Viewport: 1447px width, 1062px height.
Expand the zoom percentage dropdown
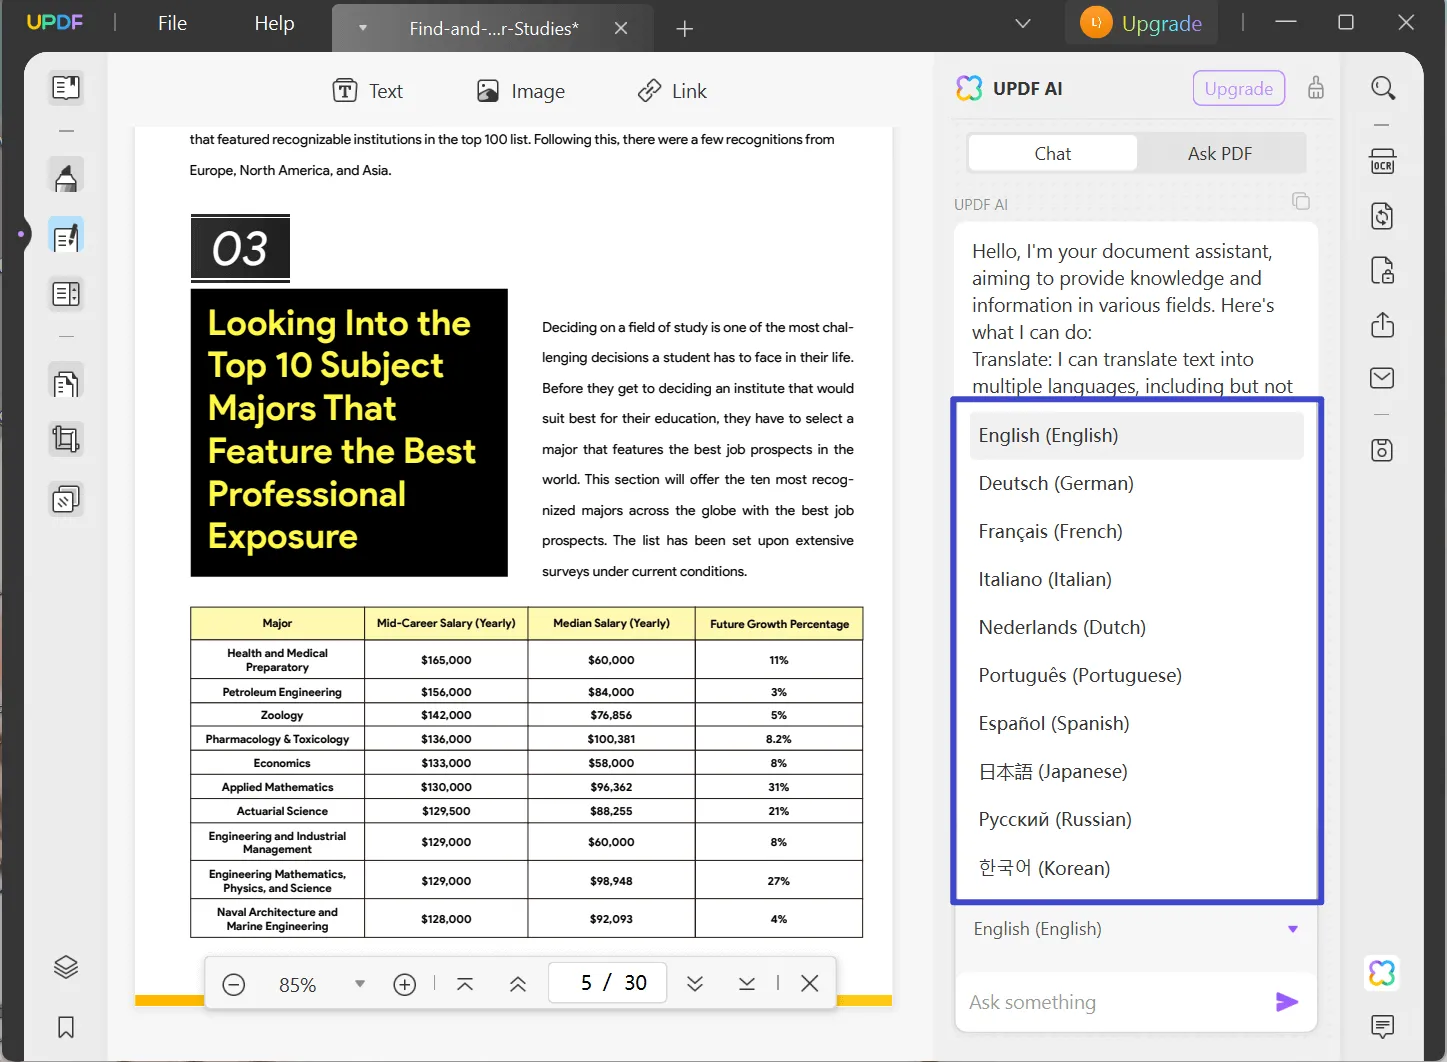[x=360, y=984]
